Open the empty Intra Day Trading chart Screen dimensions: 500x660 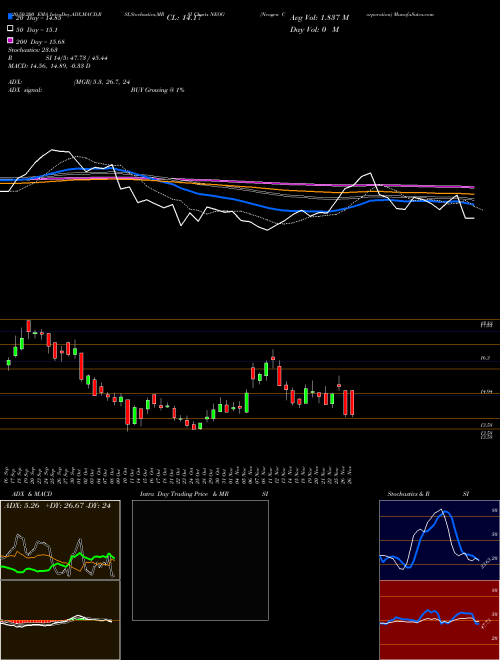tap(200, 560)
